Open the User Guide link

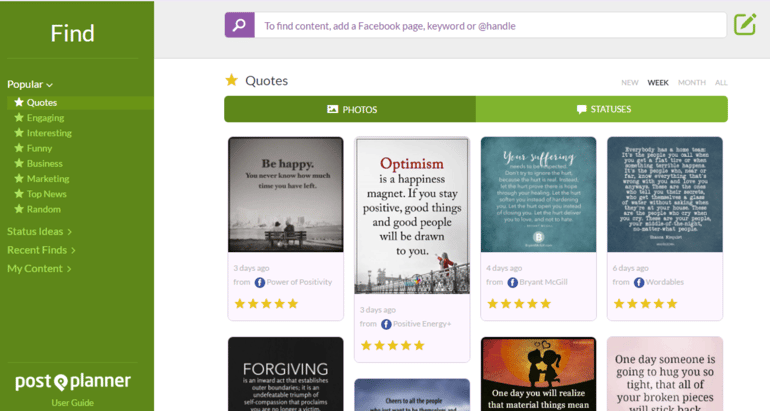[73, 403]
